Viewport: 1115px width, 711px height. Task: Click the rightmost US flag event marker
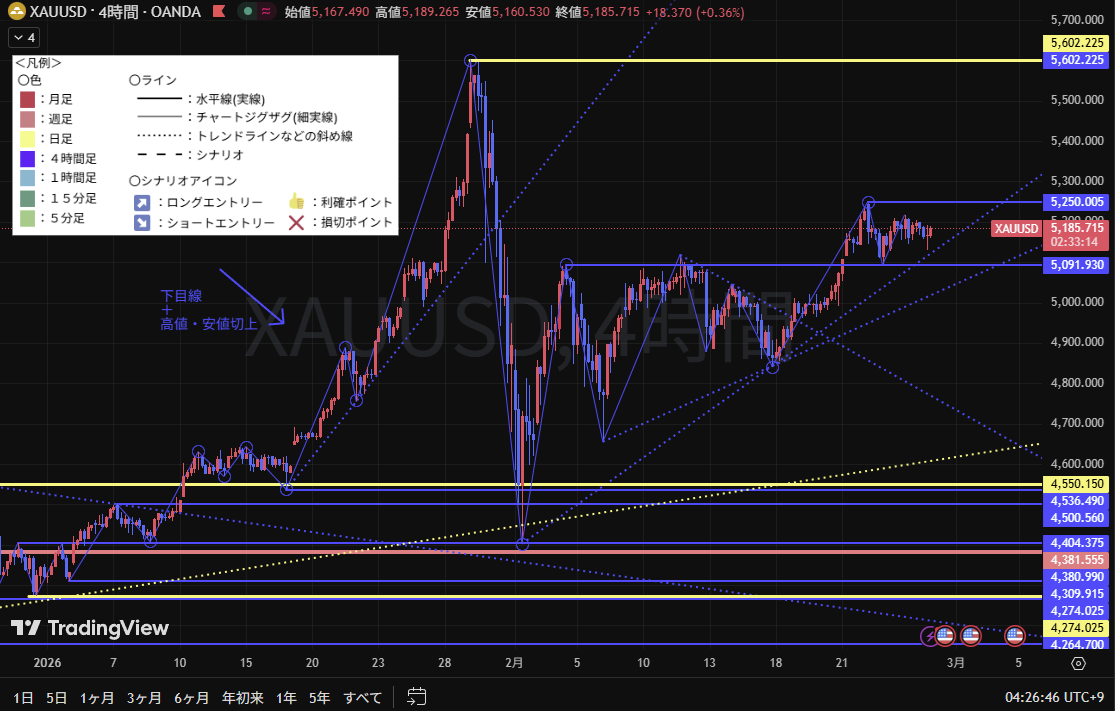pyautogui.click(x=1014, y=635)
